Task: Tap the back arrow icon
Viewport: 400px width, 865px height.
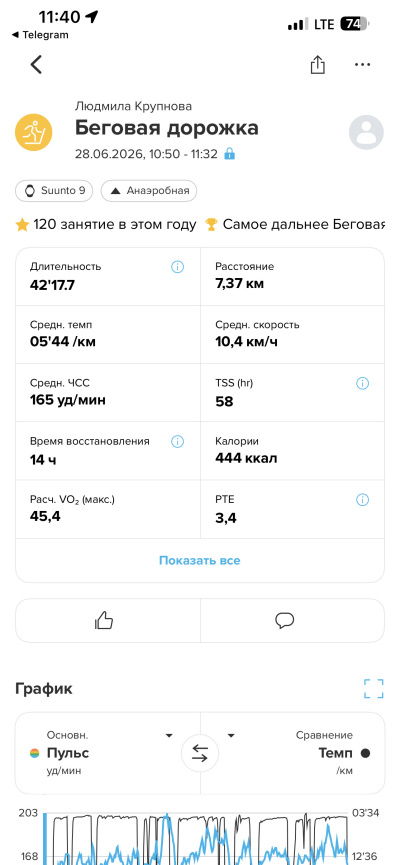Action: tap(36, 65)
